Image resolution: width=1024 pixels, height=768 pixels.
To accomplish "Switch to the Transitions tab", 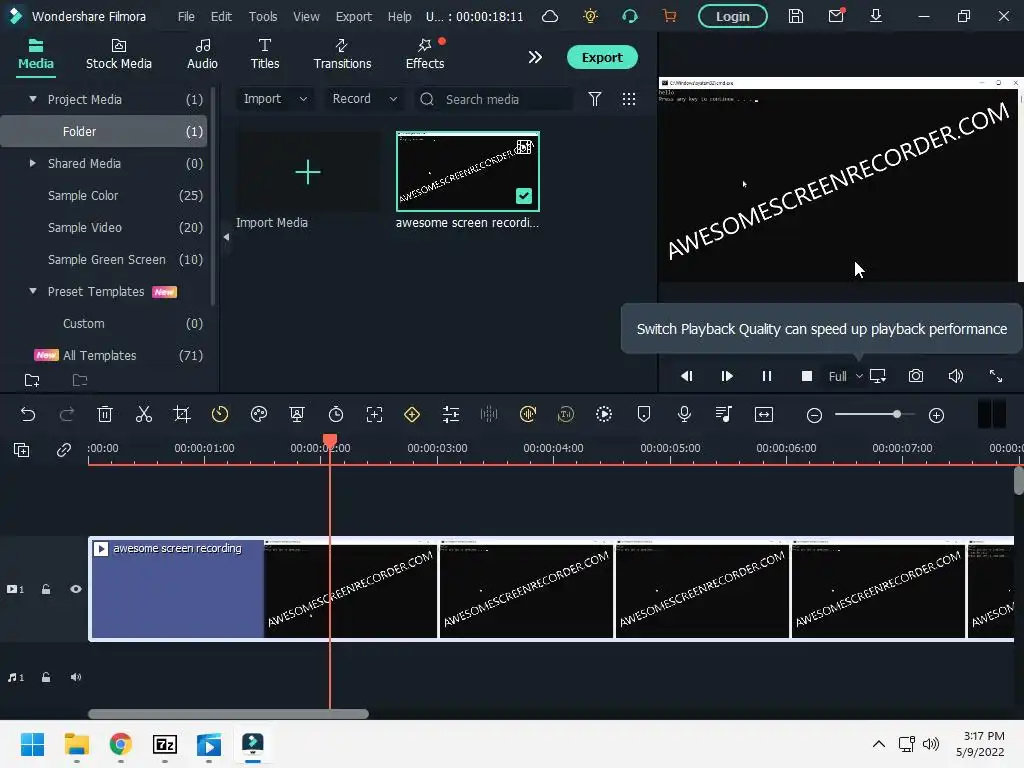I will pos(342,54).
